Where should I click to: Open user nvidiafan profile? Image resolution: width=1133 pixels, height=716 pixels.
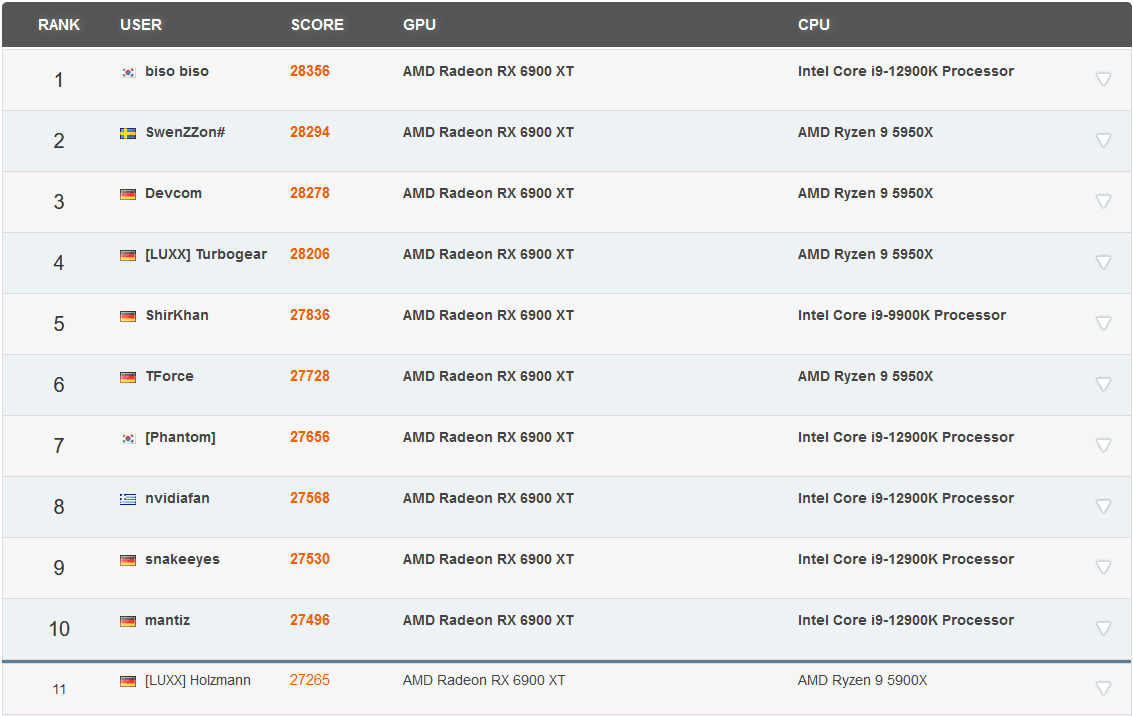tap(177, 499)
